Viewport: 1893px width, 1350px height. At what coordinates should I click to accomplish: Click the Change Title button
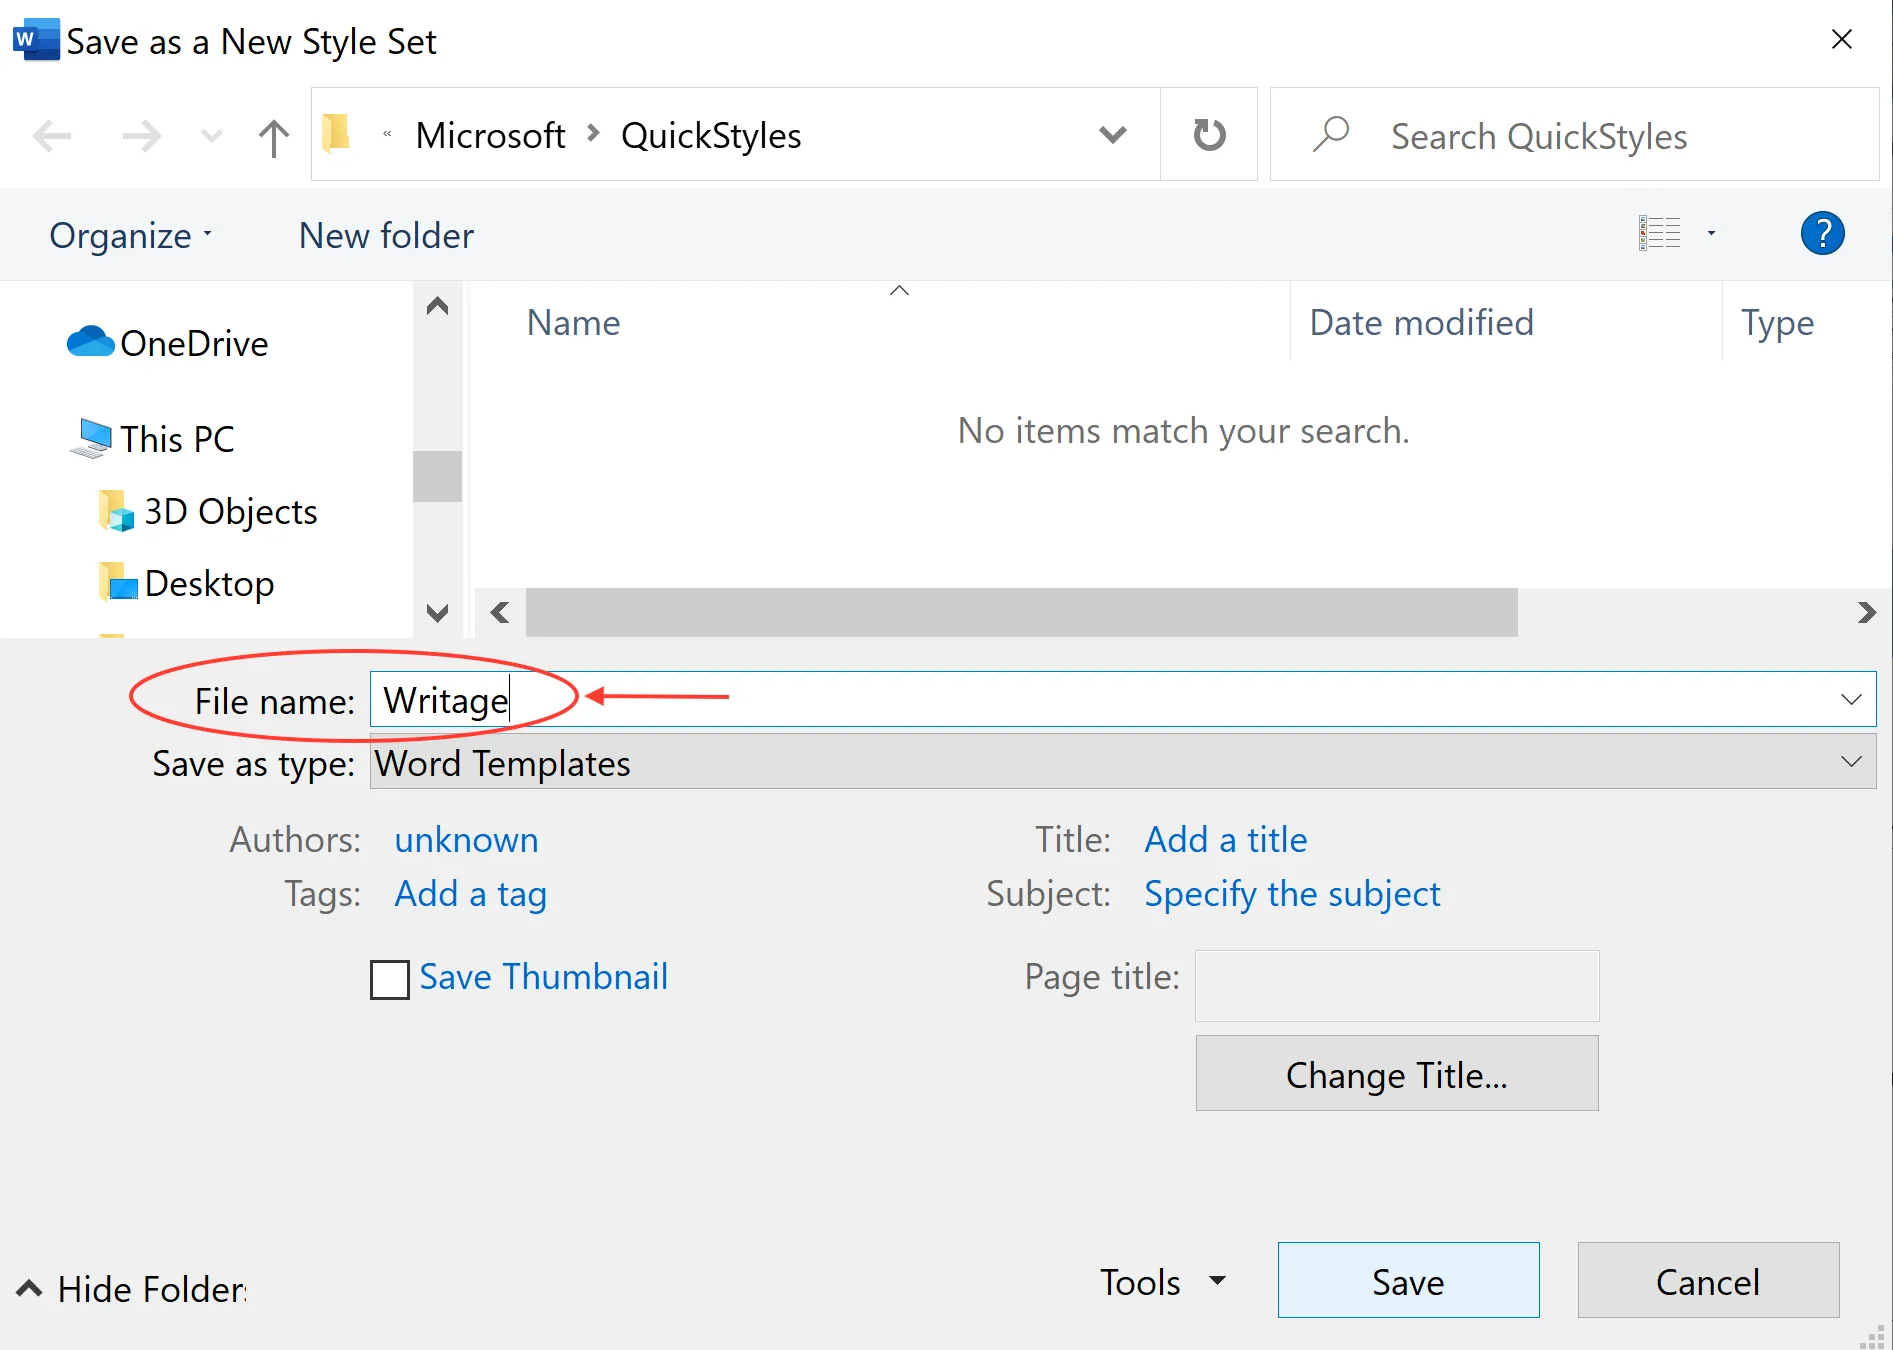tap(1396, 1075)
